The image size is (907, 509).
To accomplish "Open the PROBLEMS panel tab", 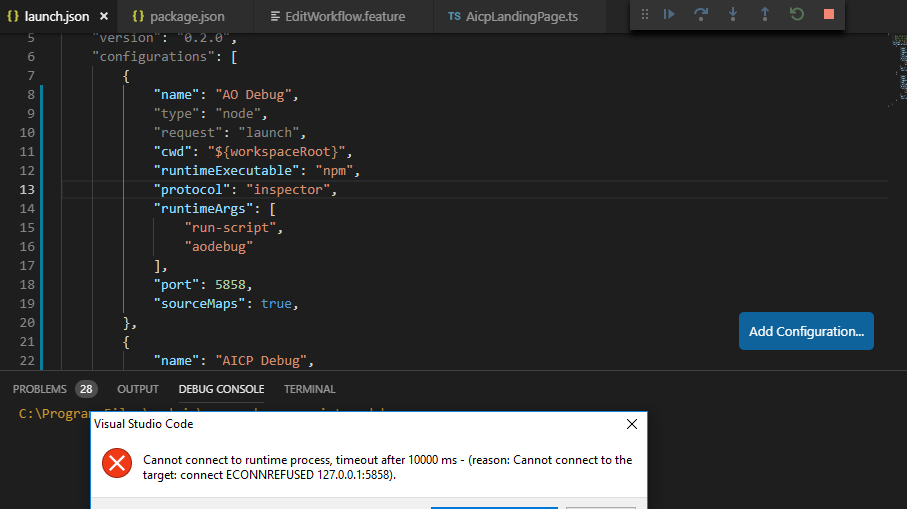I will pos(39,389).
